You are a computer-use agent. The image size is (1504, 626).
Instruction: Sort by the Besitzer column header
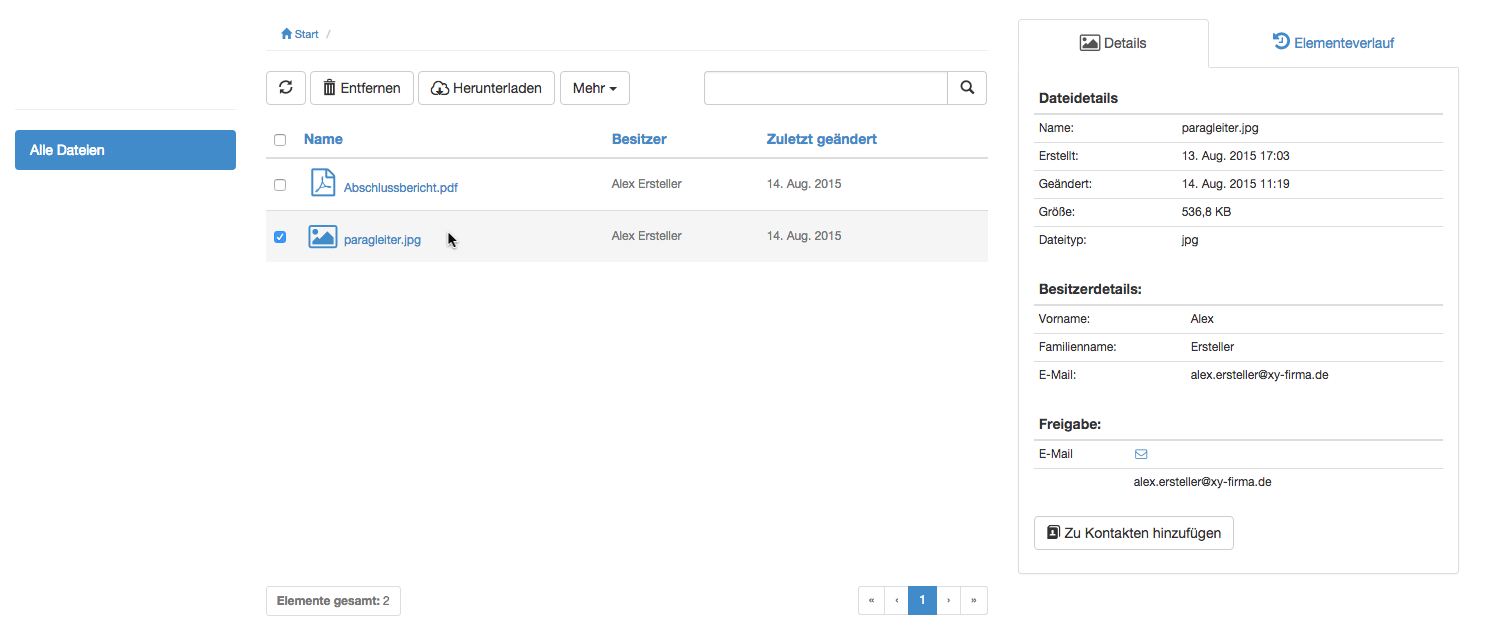pyautogui.click(x=639, y=139)
